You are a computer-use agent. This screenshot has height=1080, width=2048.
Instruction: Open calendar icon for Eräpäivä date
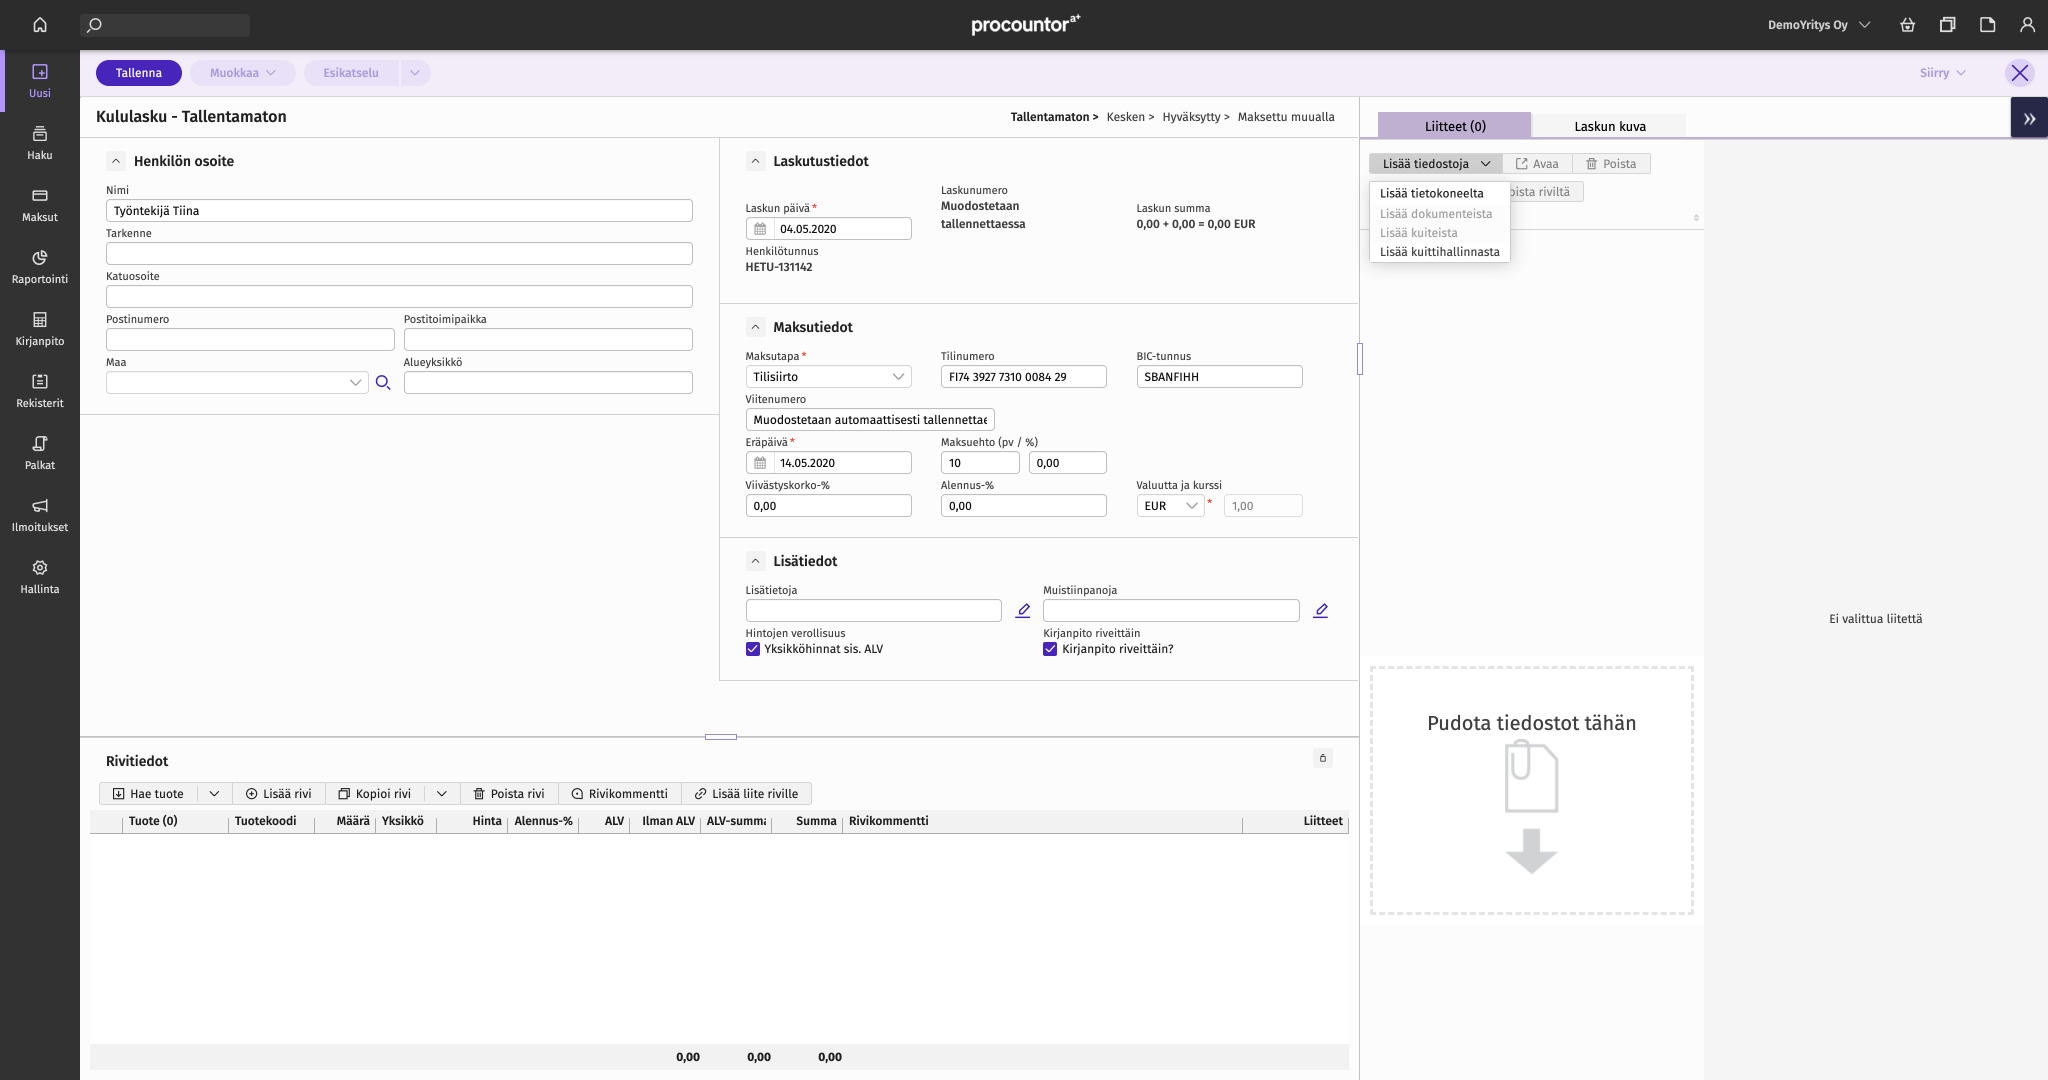click(760, 463)
